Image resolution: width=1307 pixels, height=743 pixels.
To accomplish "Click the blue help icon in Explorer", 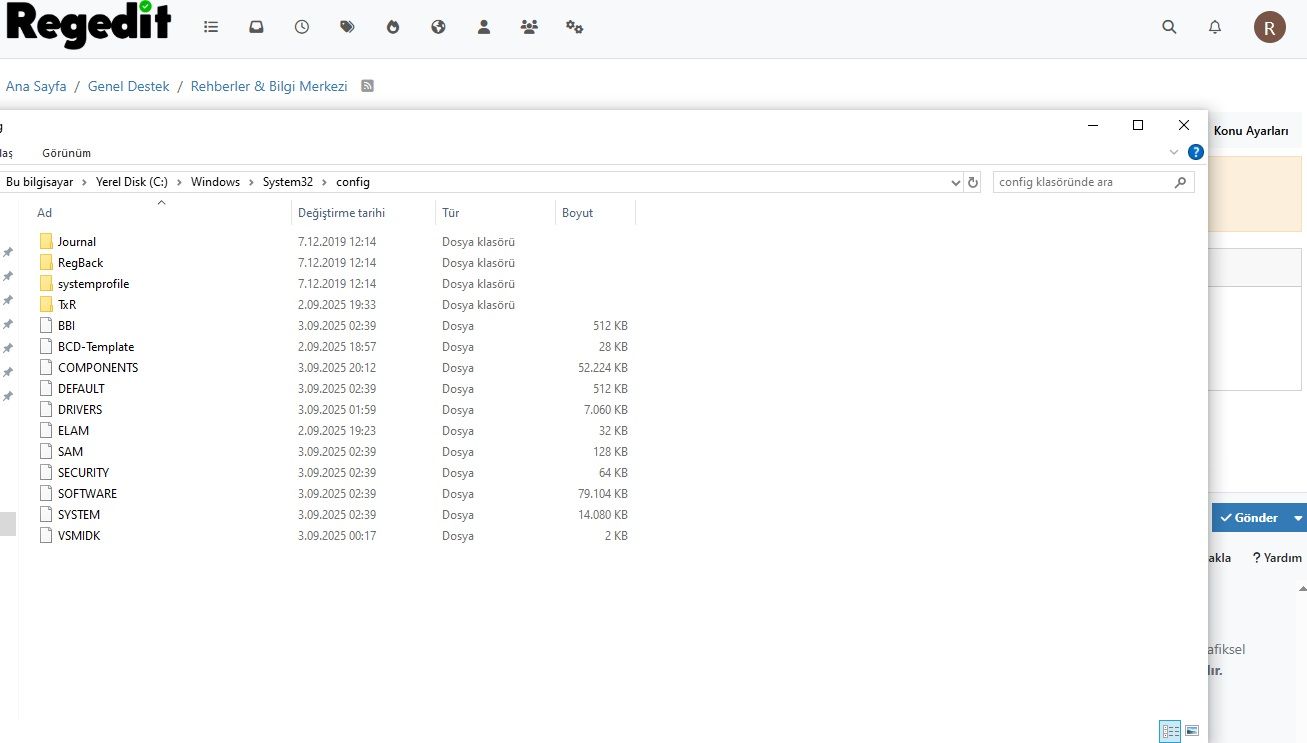I will [x=1195, y=152].
